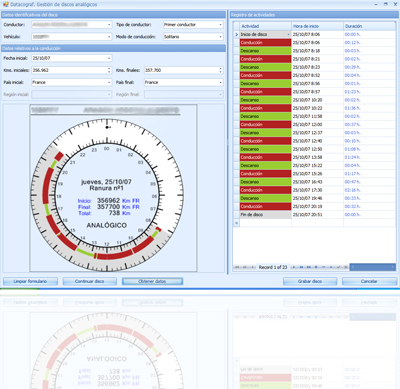This screenshot has width=400, height=389.
Task: Click the Record 1 of 23 label
Action: (273, 267)
